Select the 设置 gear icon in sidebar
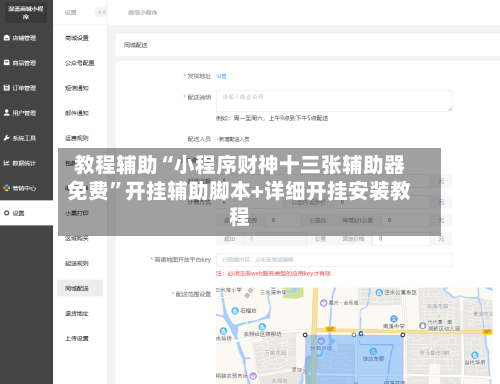The width and height of the screenshot is (500, 384). tap(6, 213)
